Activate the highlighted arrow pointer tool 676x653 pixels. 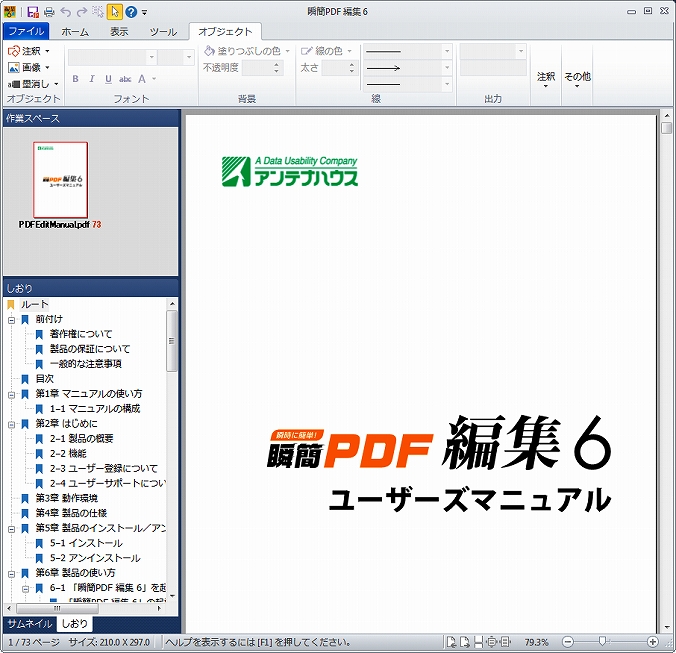pyautogui.click(x=115, y=12)
